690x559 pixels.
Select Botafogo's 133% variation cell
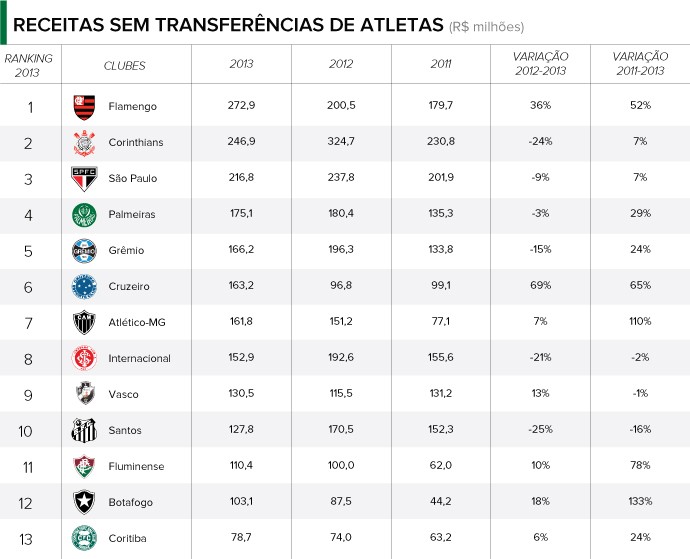point(641,502)
